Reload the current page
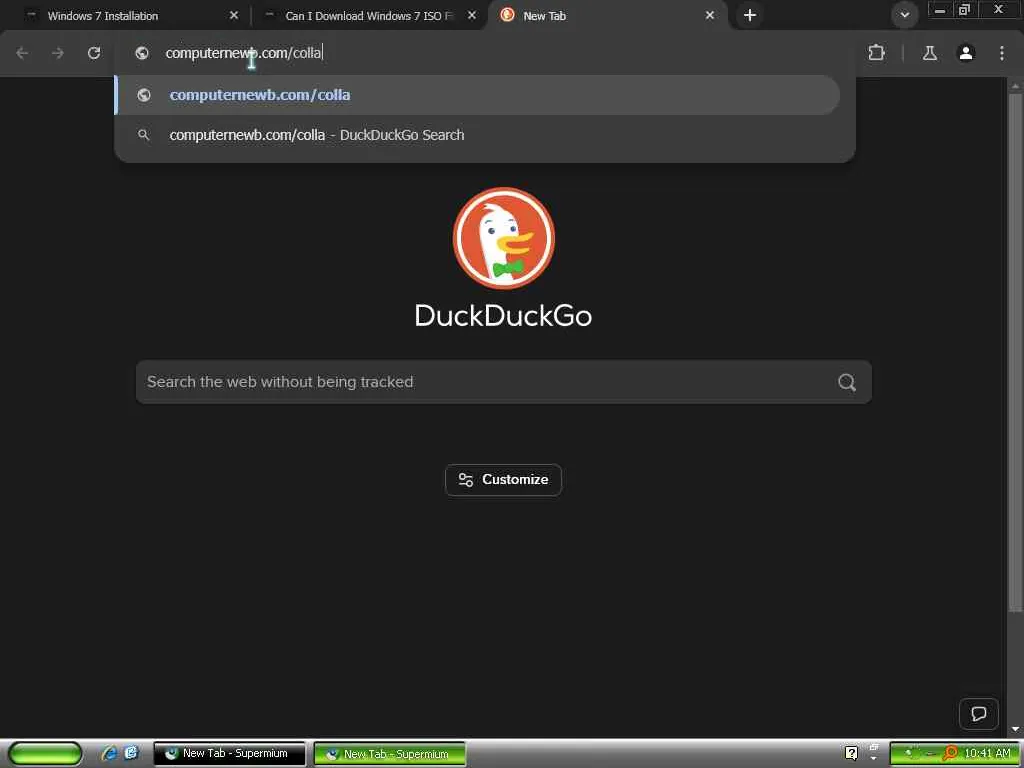The height and width of the screenshot is (768, 1024). click(x=94, y=53)
